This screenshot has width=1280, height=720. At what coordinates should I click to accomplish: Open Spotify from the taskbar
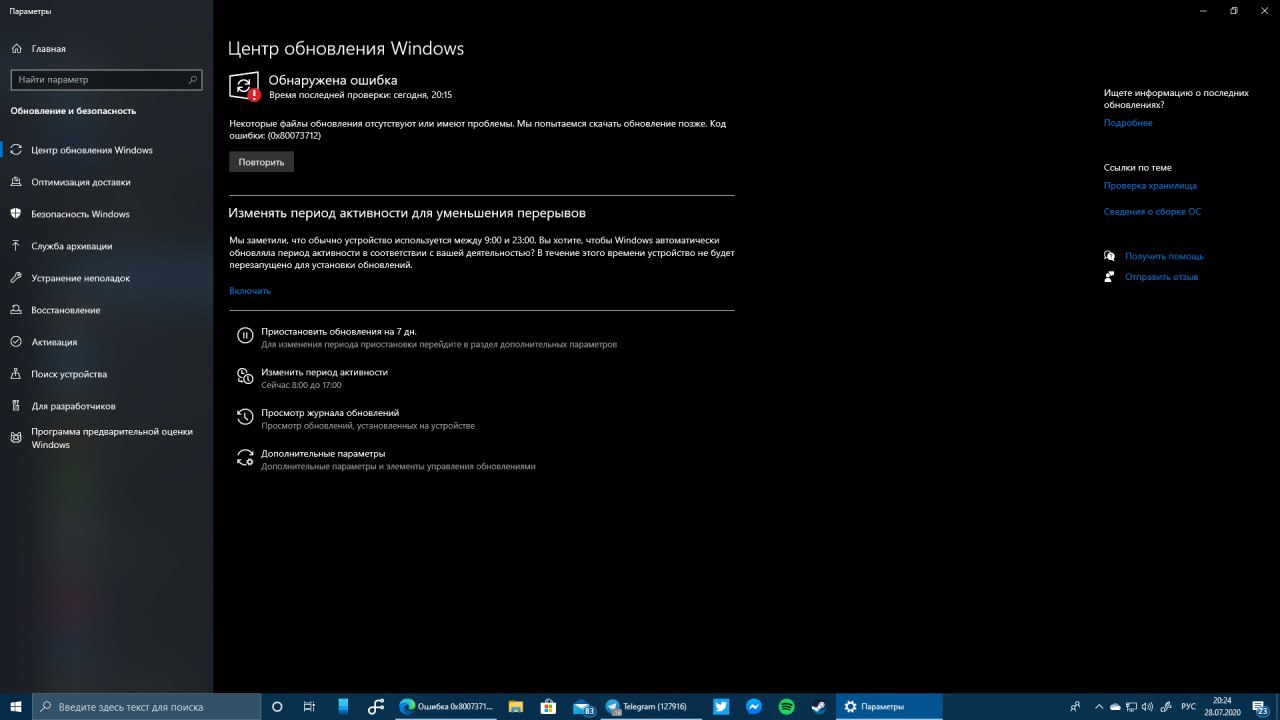coord(786,706)
